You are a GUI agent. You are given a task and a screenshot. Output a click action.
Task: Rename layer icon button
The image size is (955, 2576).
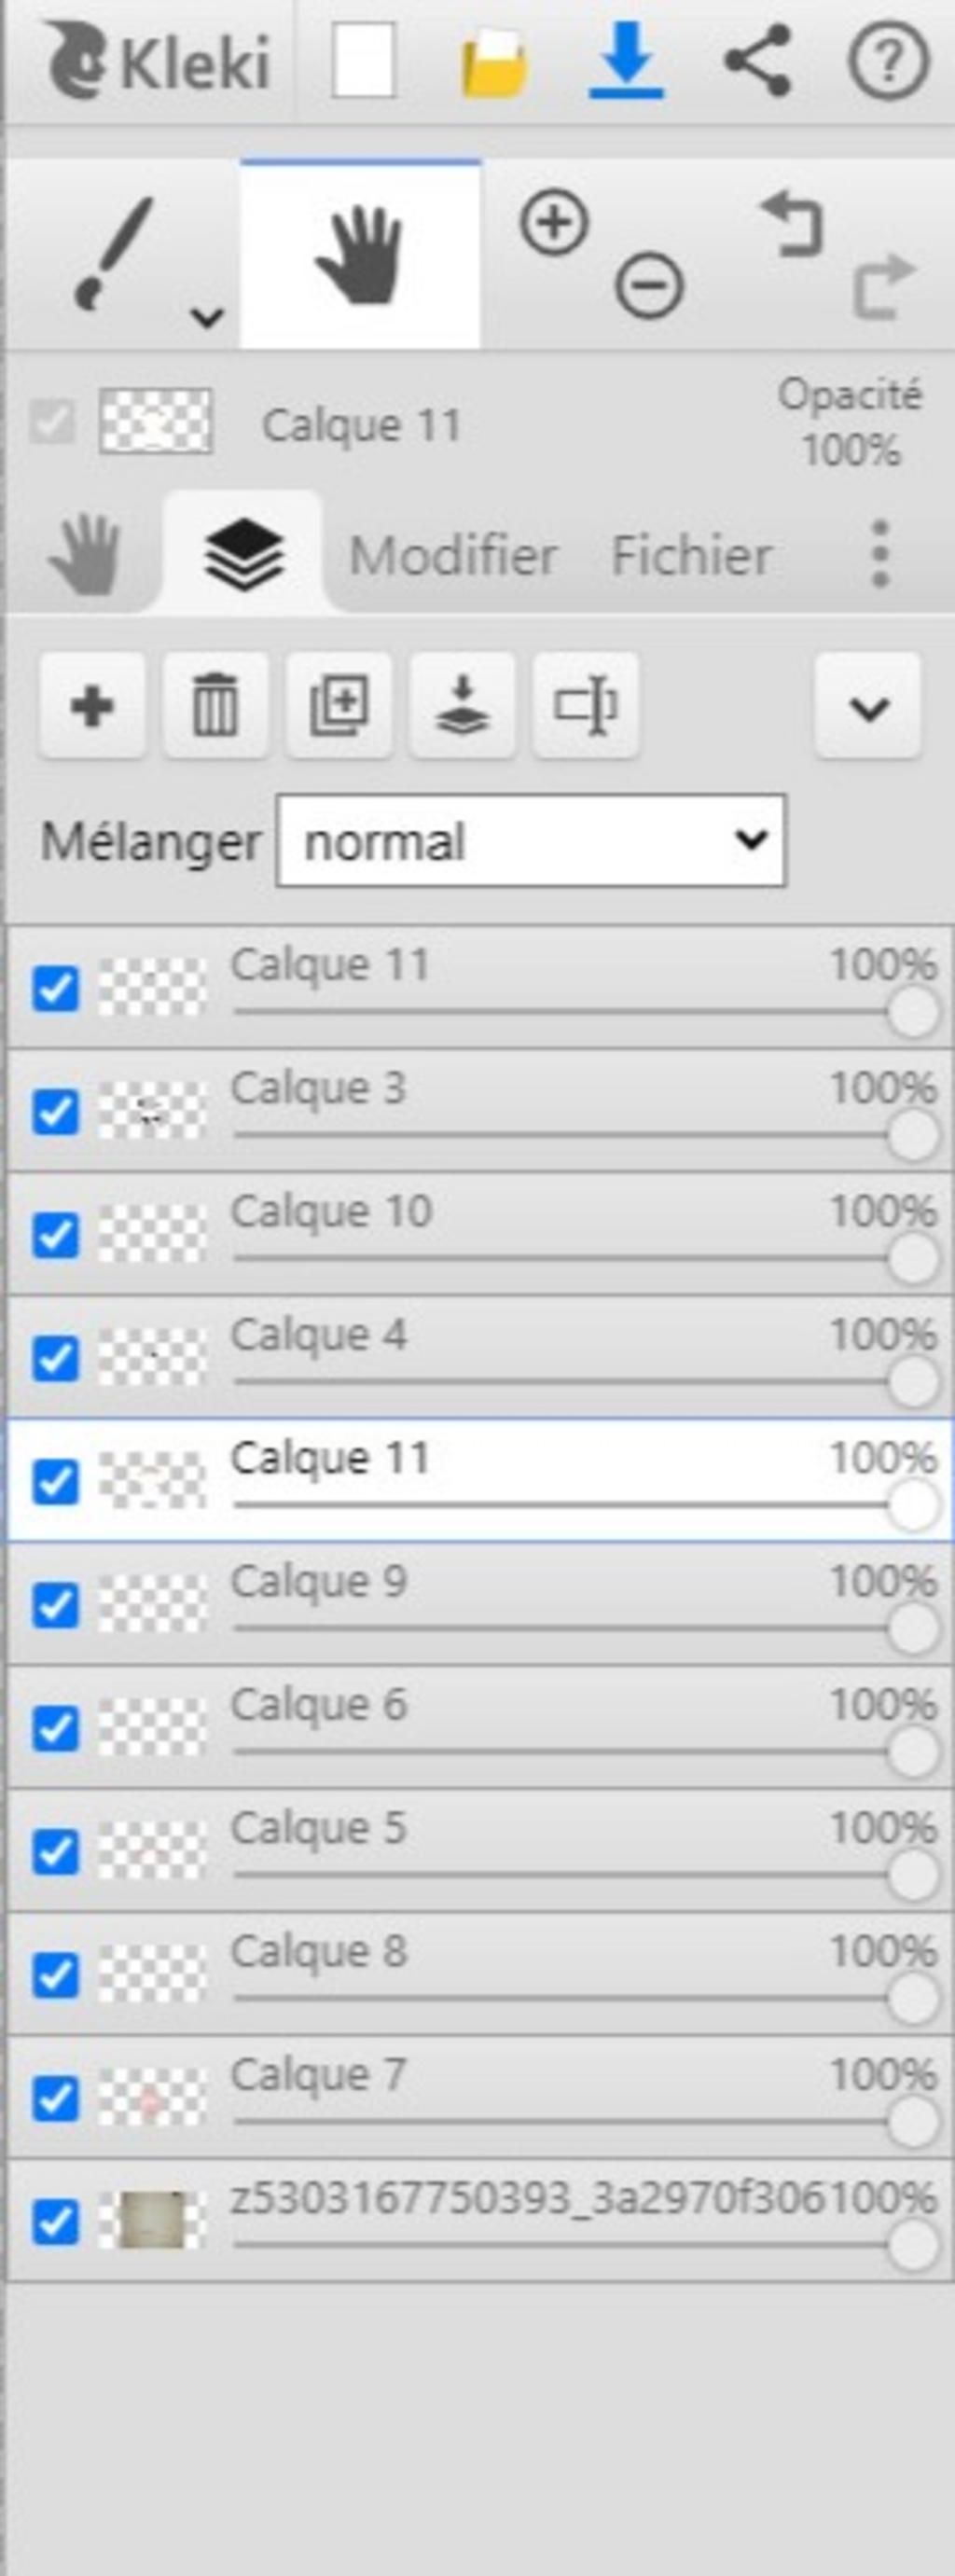point(586,707)
